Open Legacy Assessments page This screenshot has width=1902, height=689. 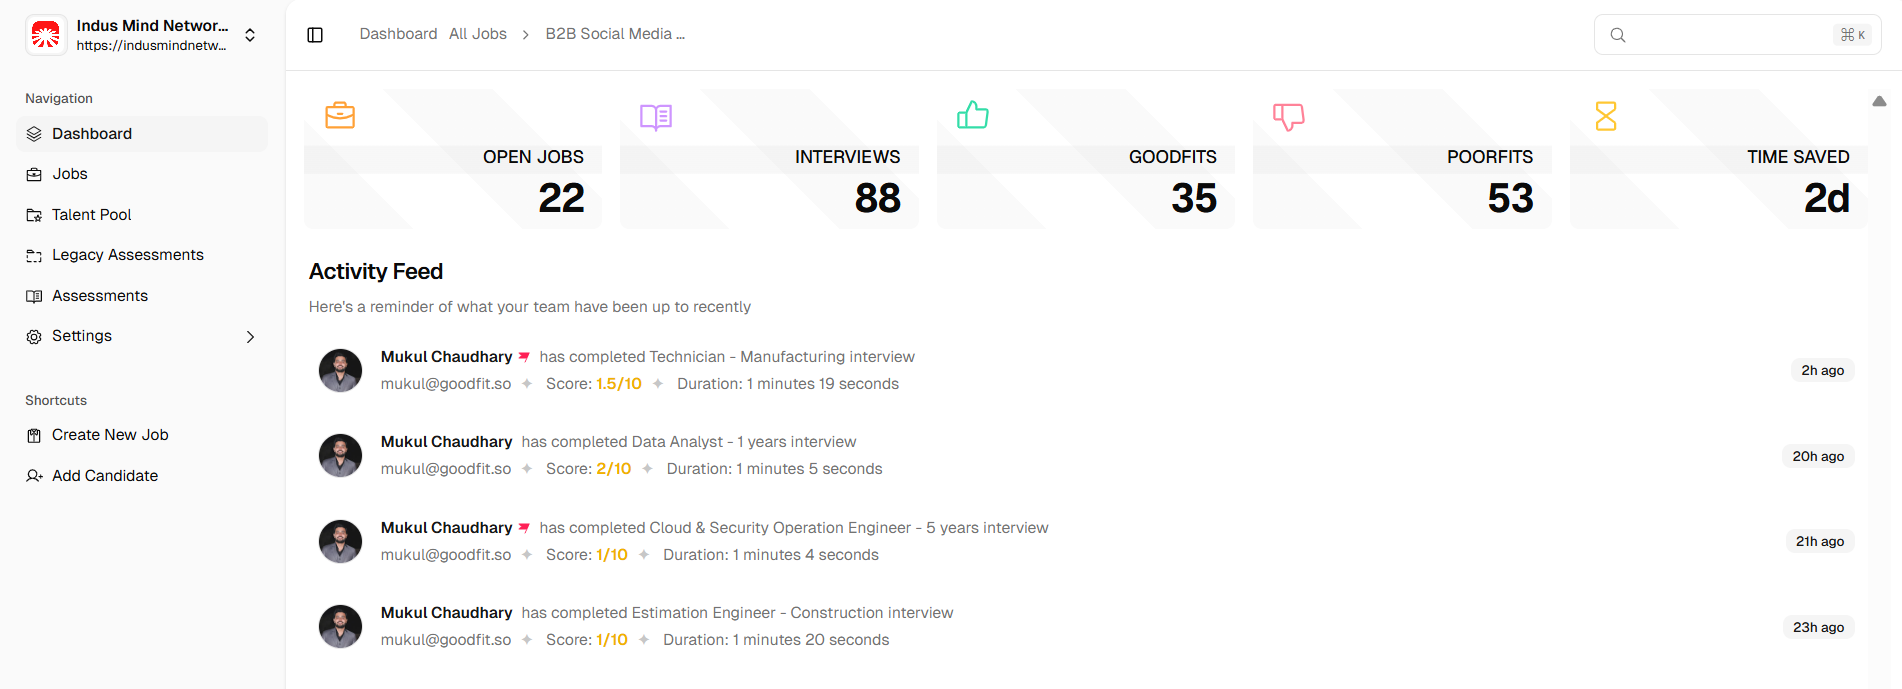[x=127, y=255]
